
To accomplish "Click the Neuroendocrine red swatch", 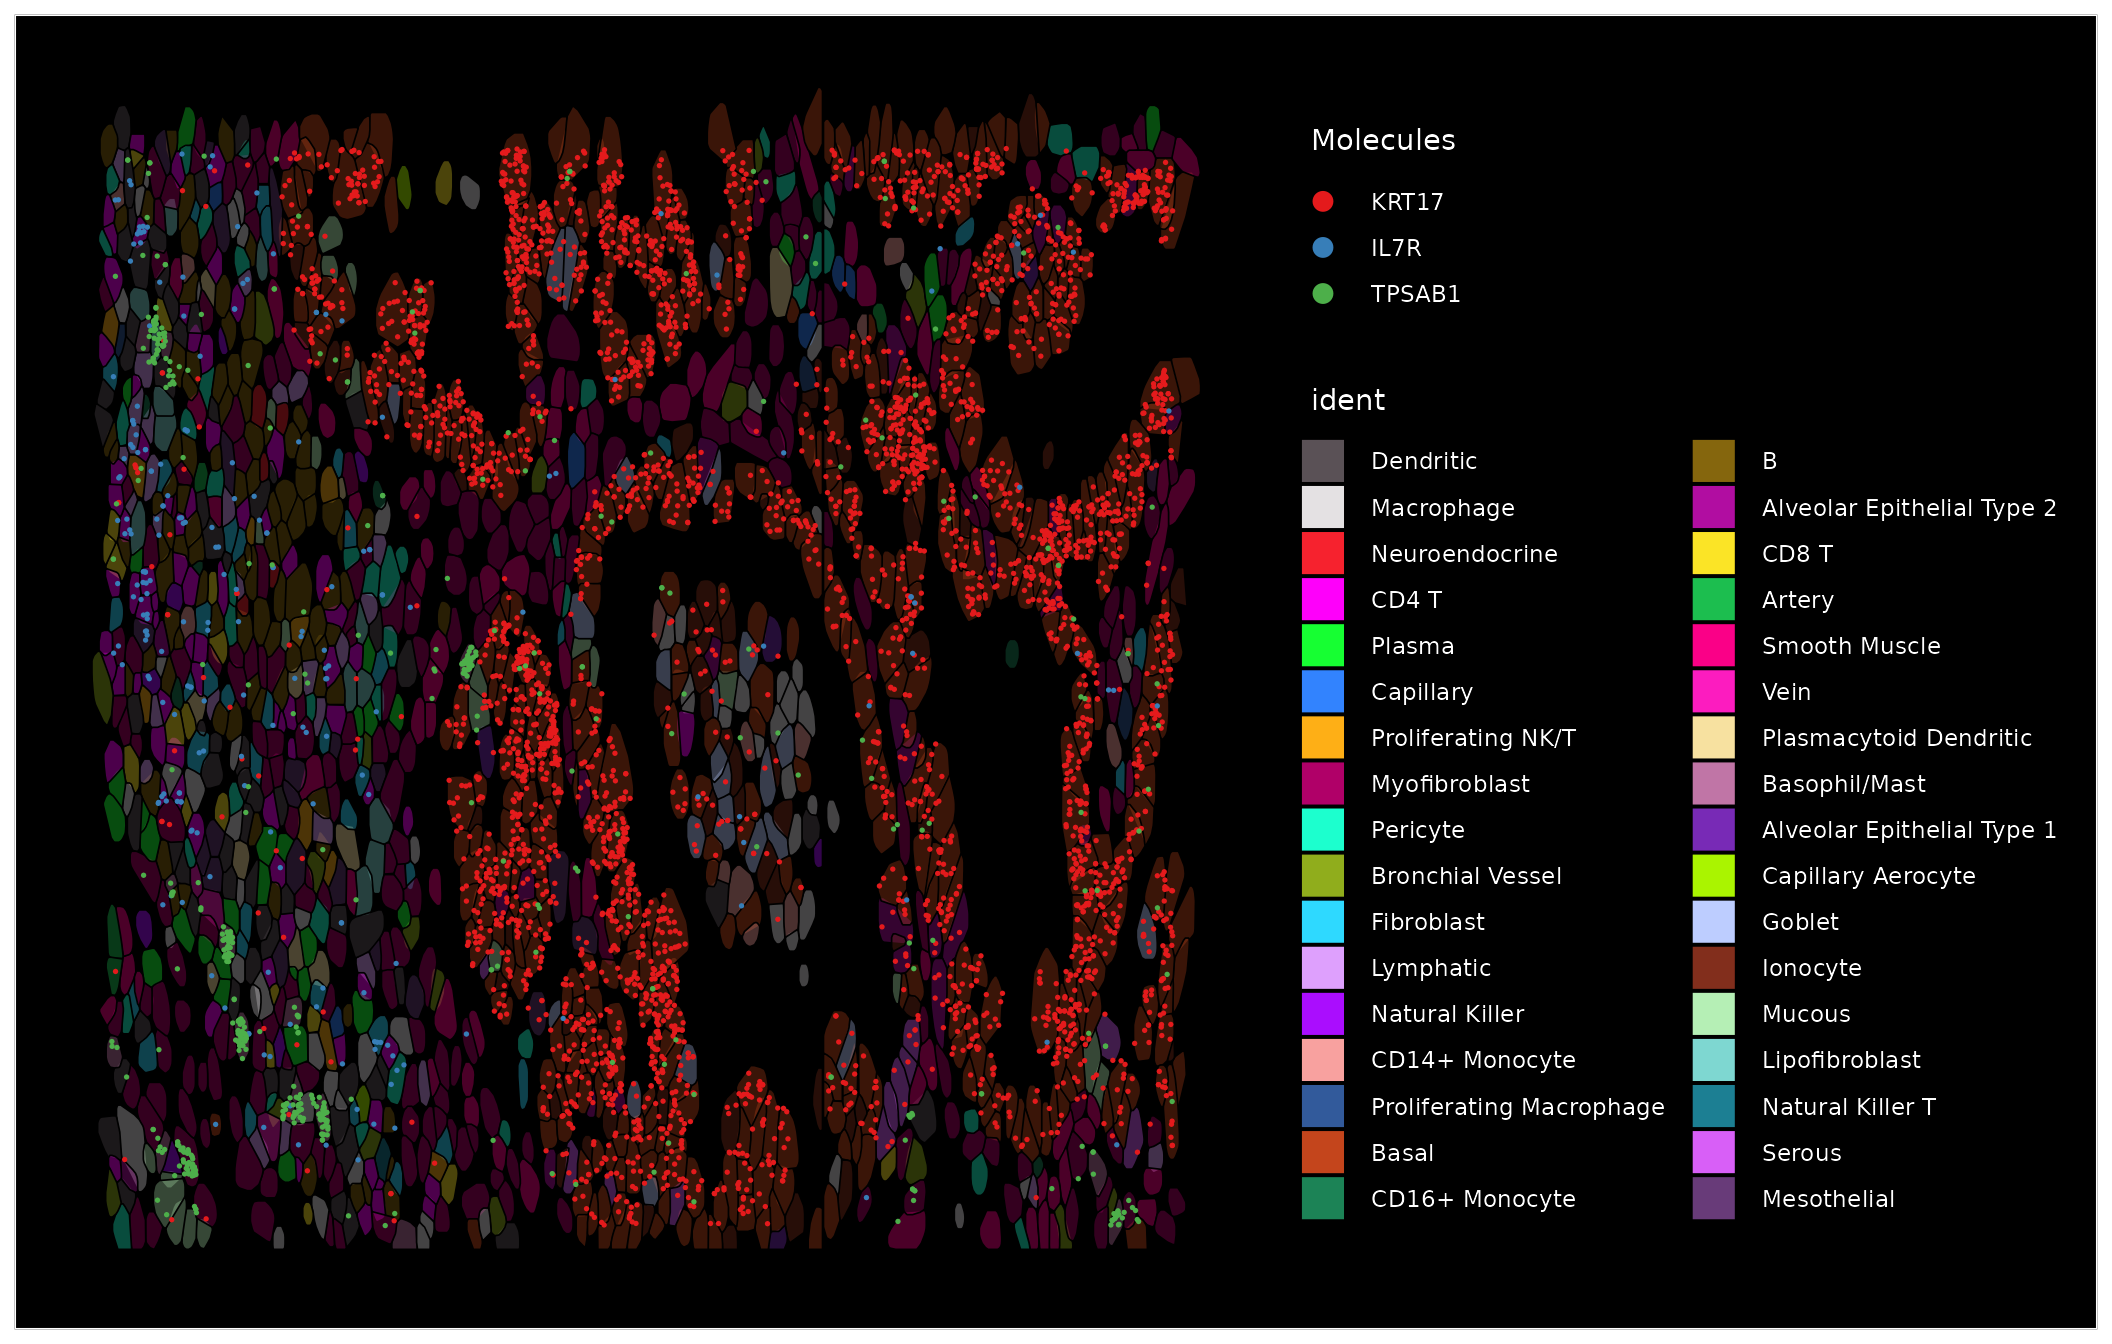I will pyautogui.click(x=1322, y=553).
